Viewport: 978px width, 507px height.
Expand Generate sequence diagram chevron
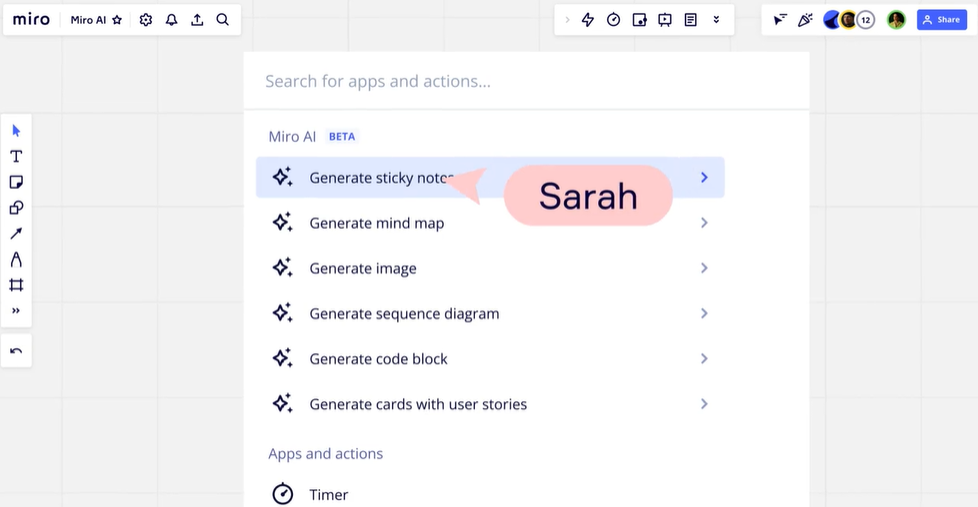pos(704,313)
